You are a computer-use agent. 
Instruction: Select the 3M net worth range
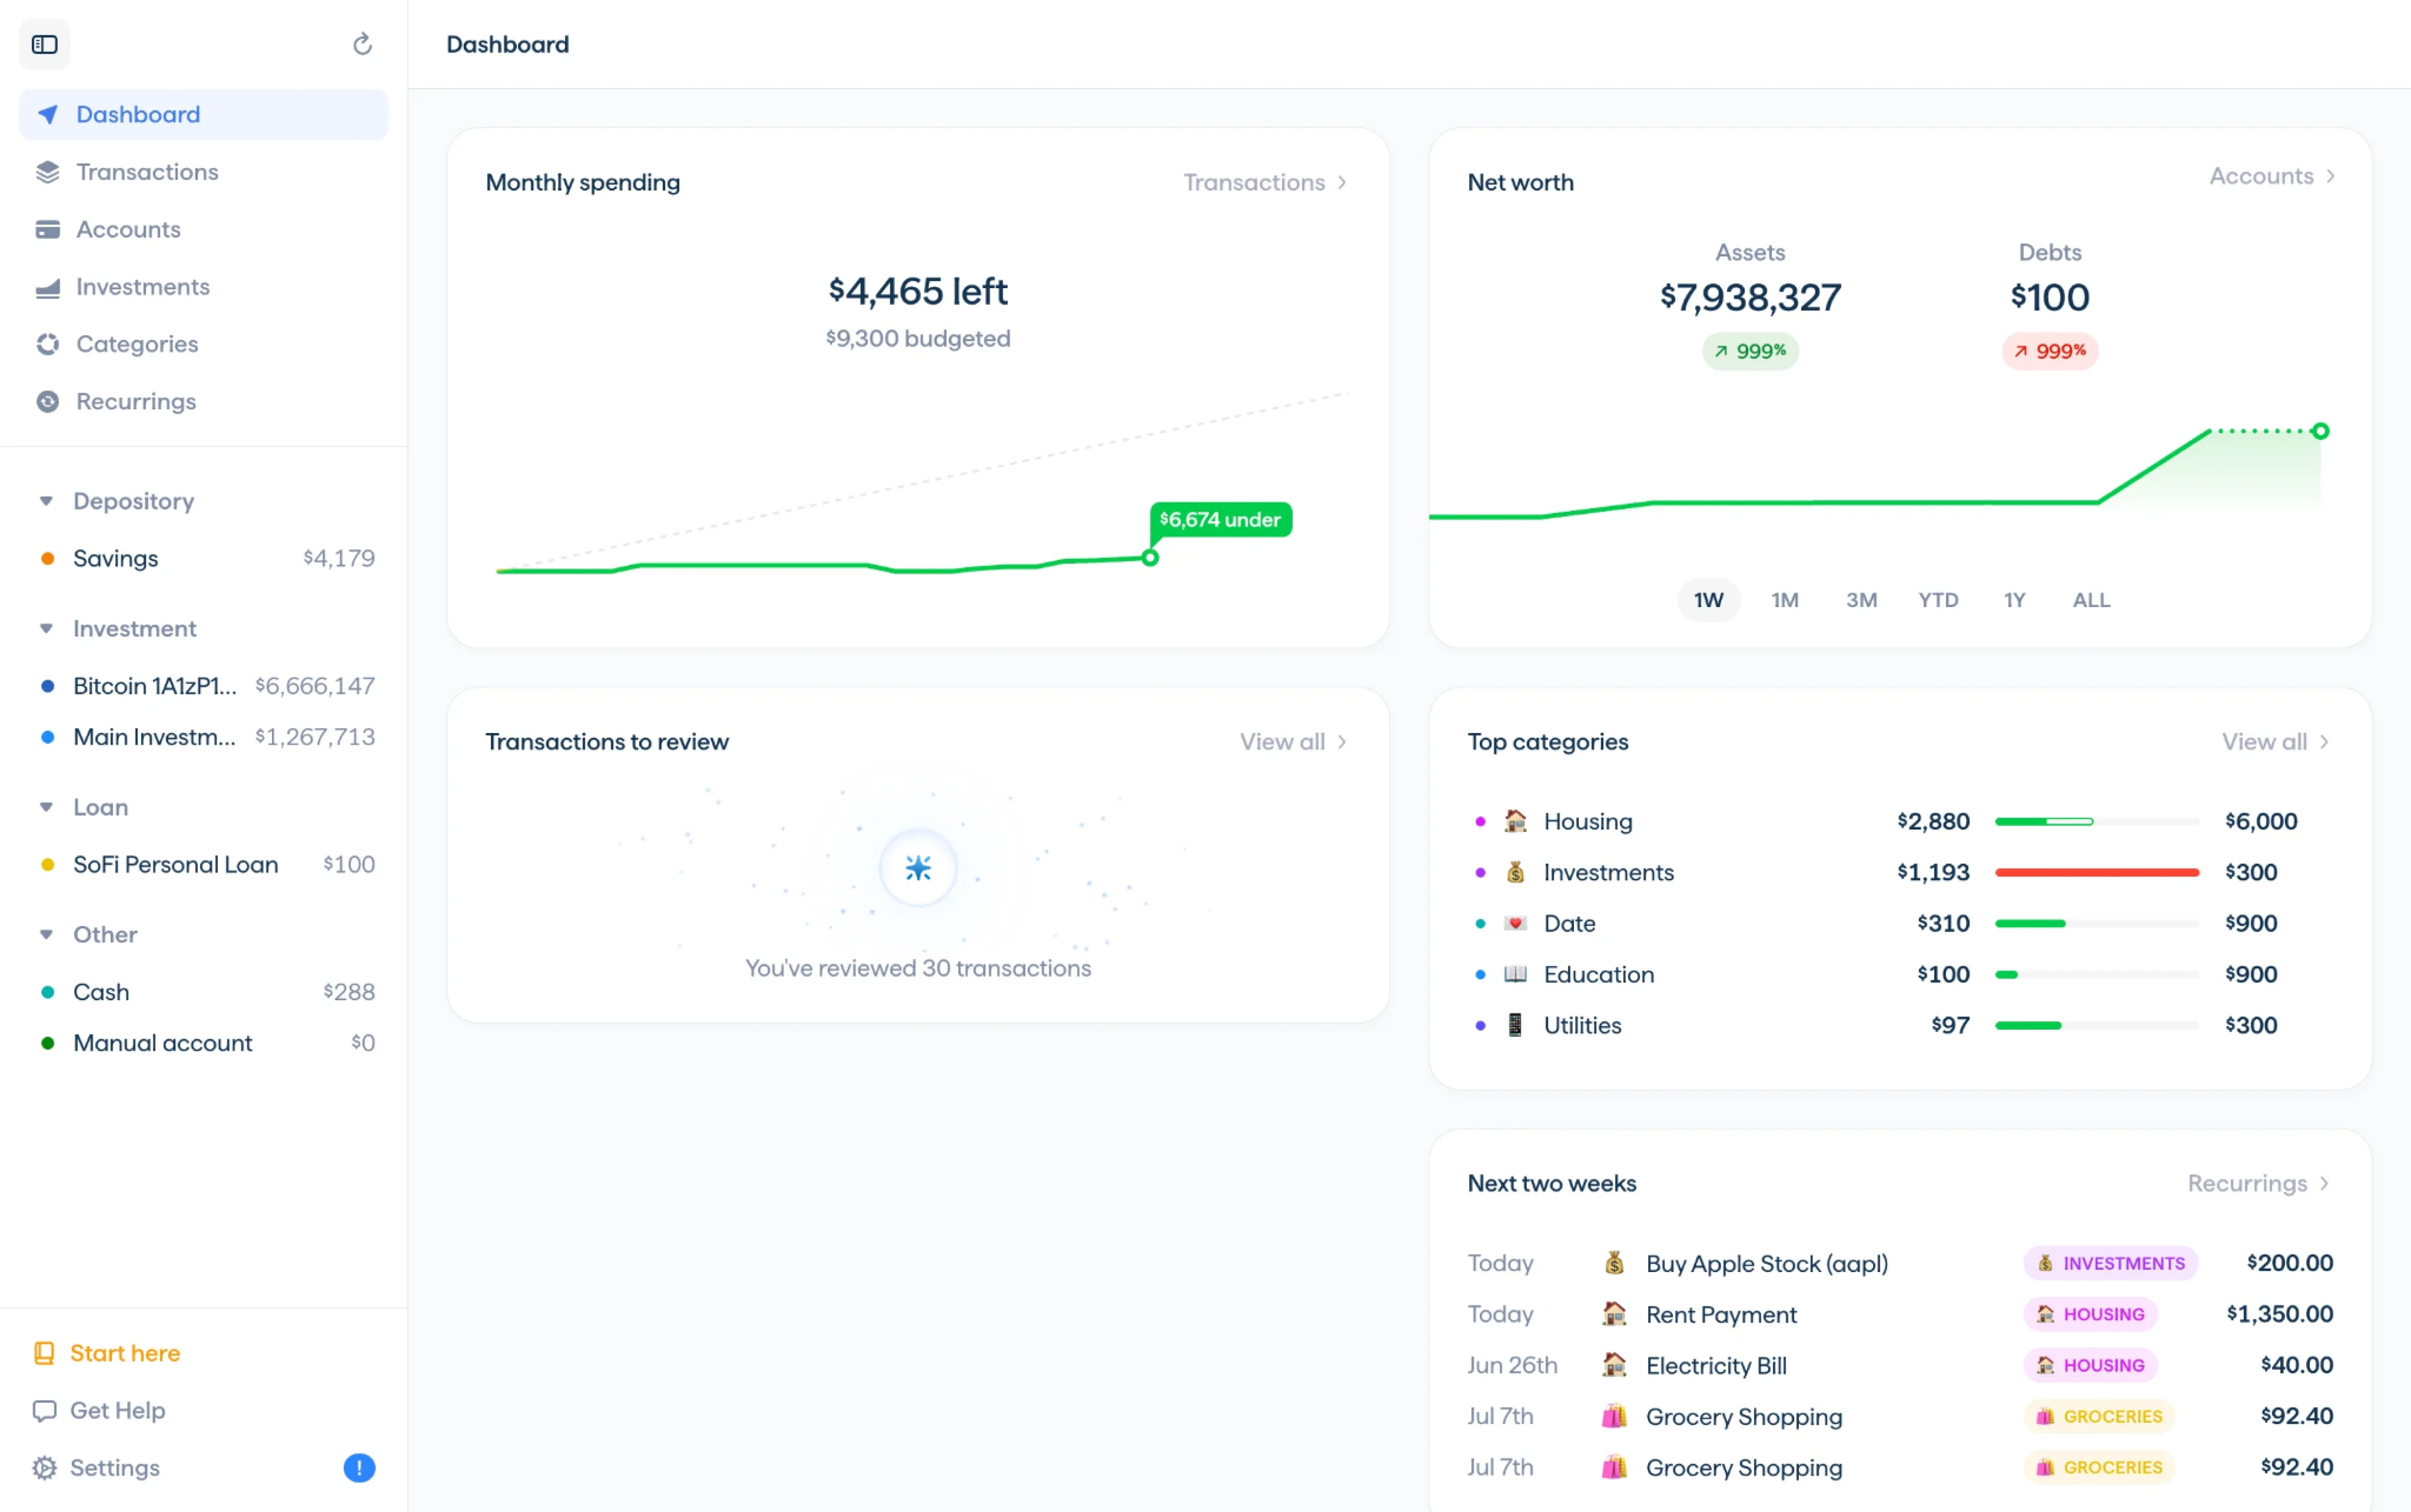pyautogui.click(x=1861, y=600)
